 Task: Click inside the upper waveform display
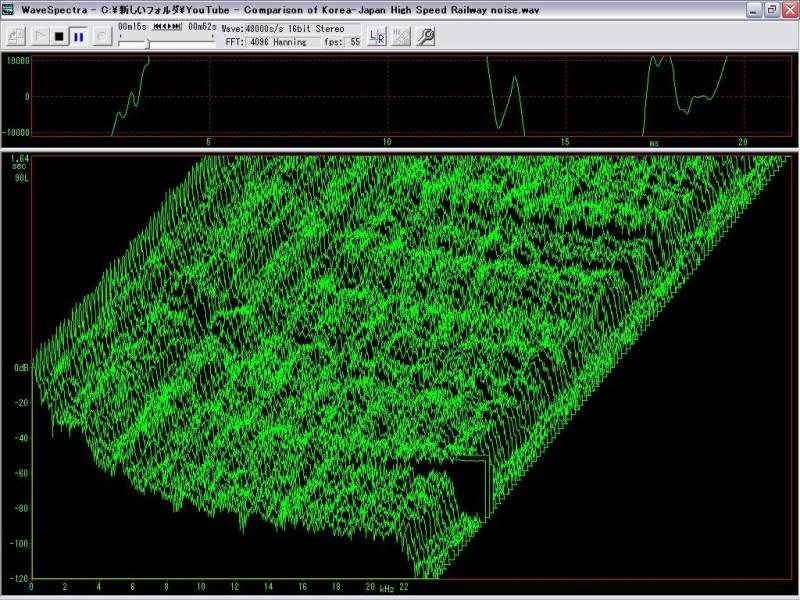(400, 95)
